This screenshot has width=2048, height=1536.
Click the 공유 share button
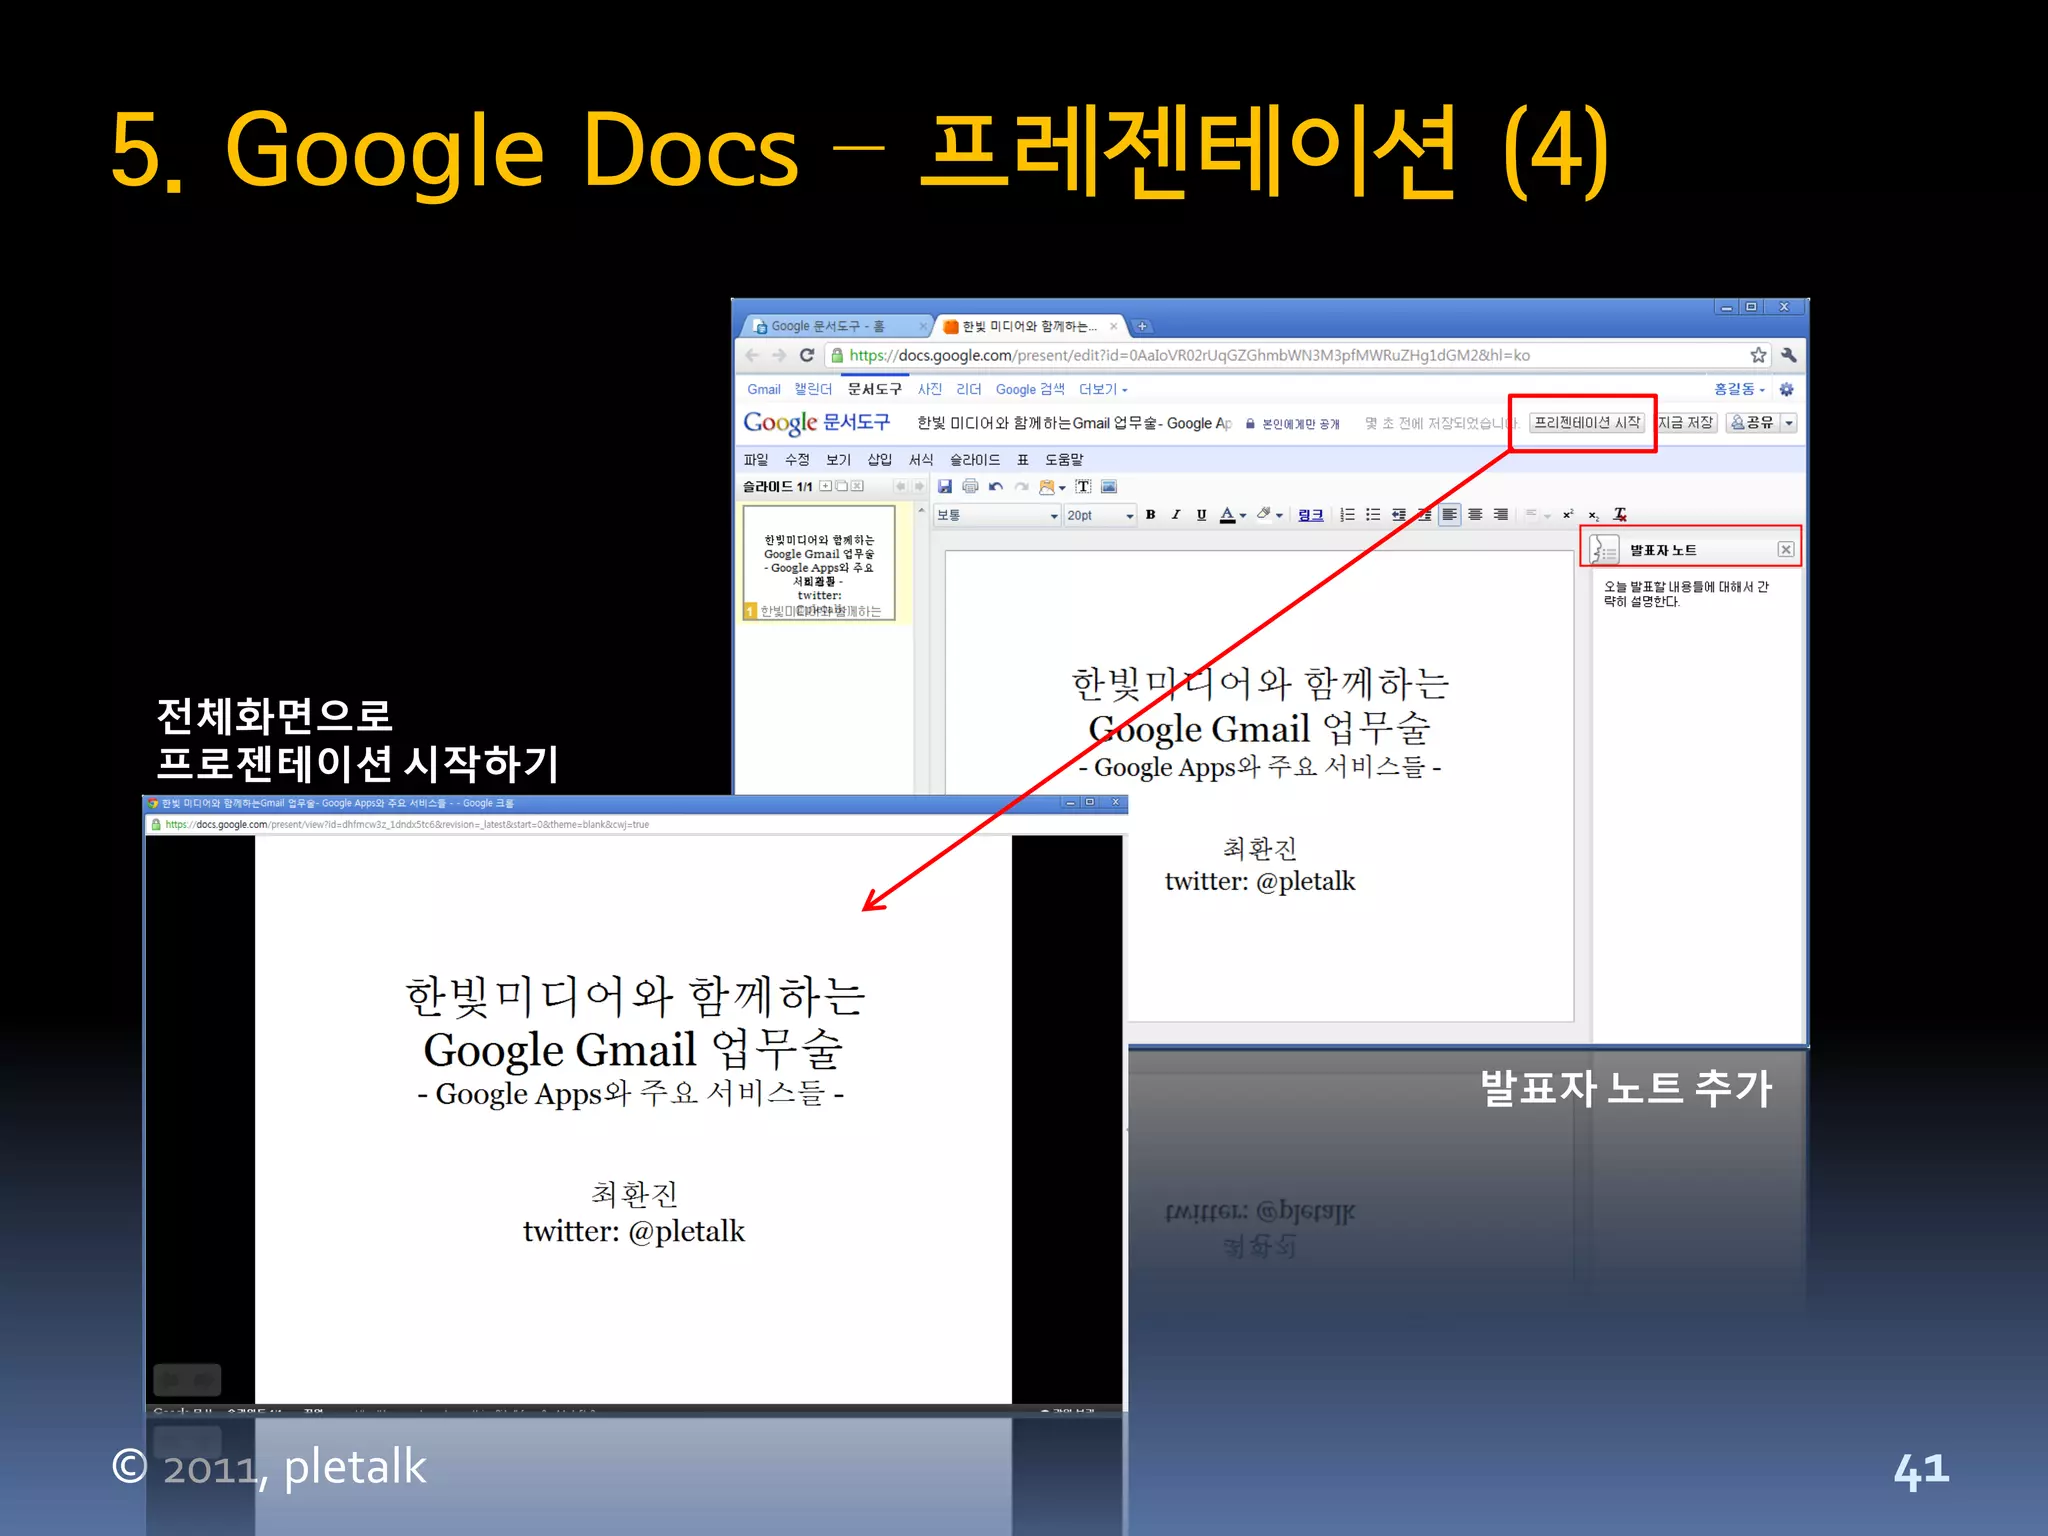(x=1752, y=423)
